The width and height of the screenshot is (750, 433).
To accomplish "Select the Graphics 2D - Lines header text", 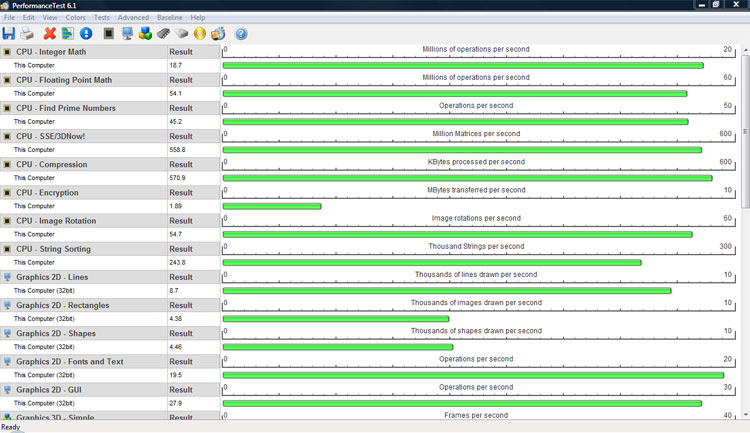I will point(52,277).
